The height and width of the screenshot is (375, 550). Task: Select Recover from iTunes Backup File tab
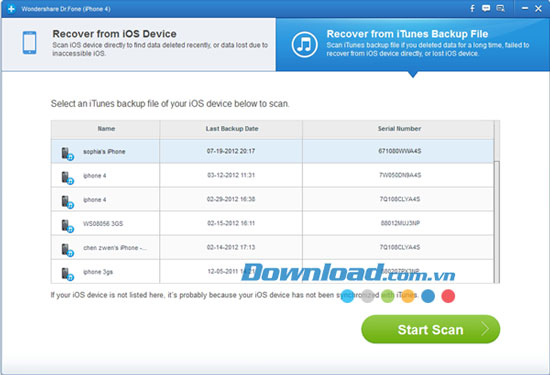coord(412,44)
